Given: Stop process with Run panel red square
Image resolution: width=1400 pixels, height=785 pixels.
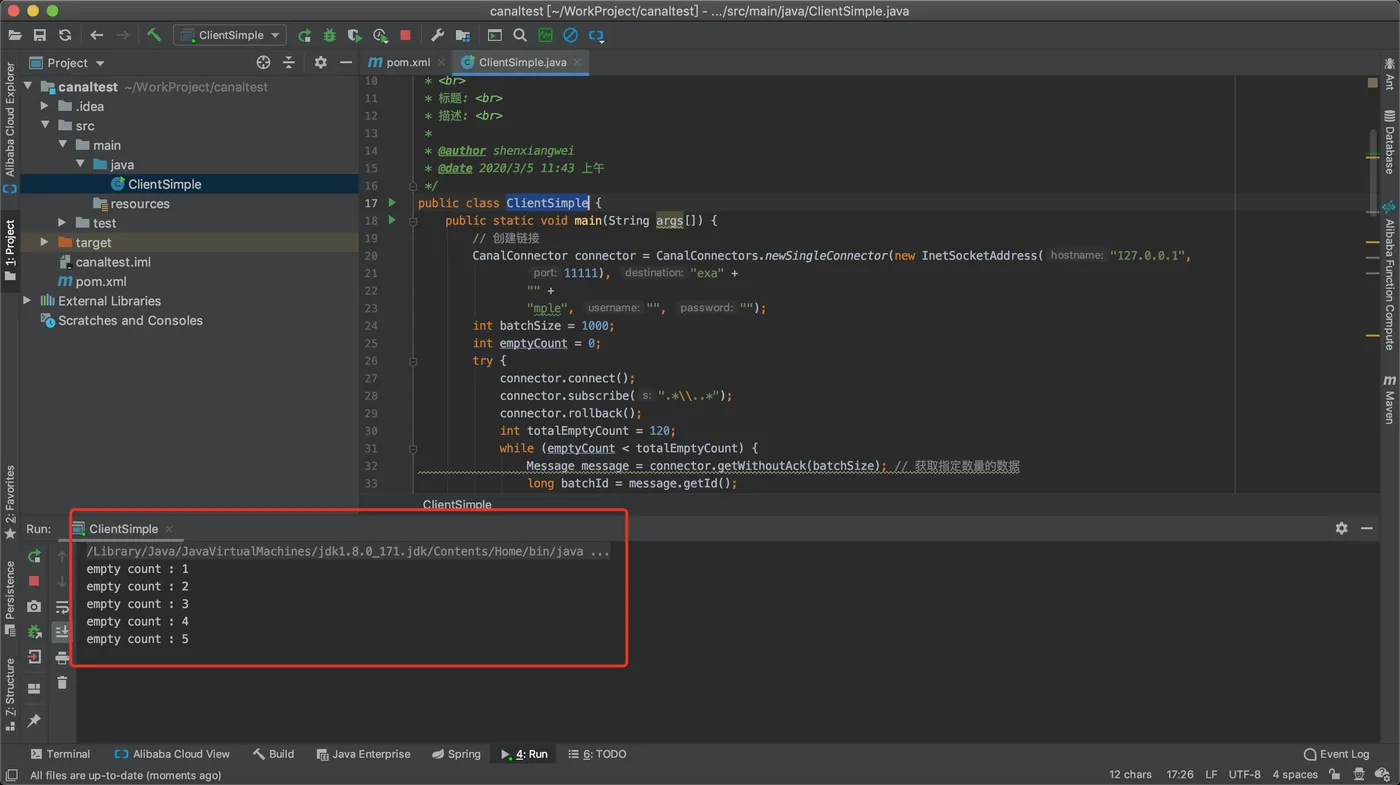Looking at the screenshot, I should click(34, 581).
